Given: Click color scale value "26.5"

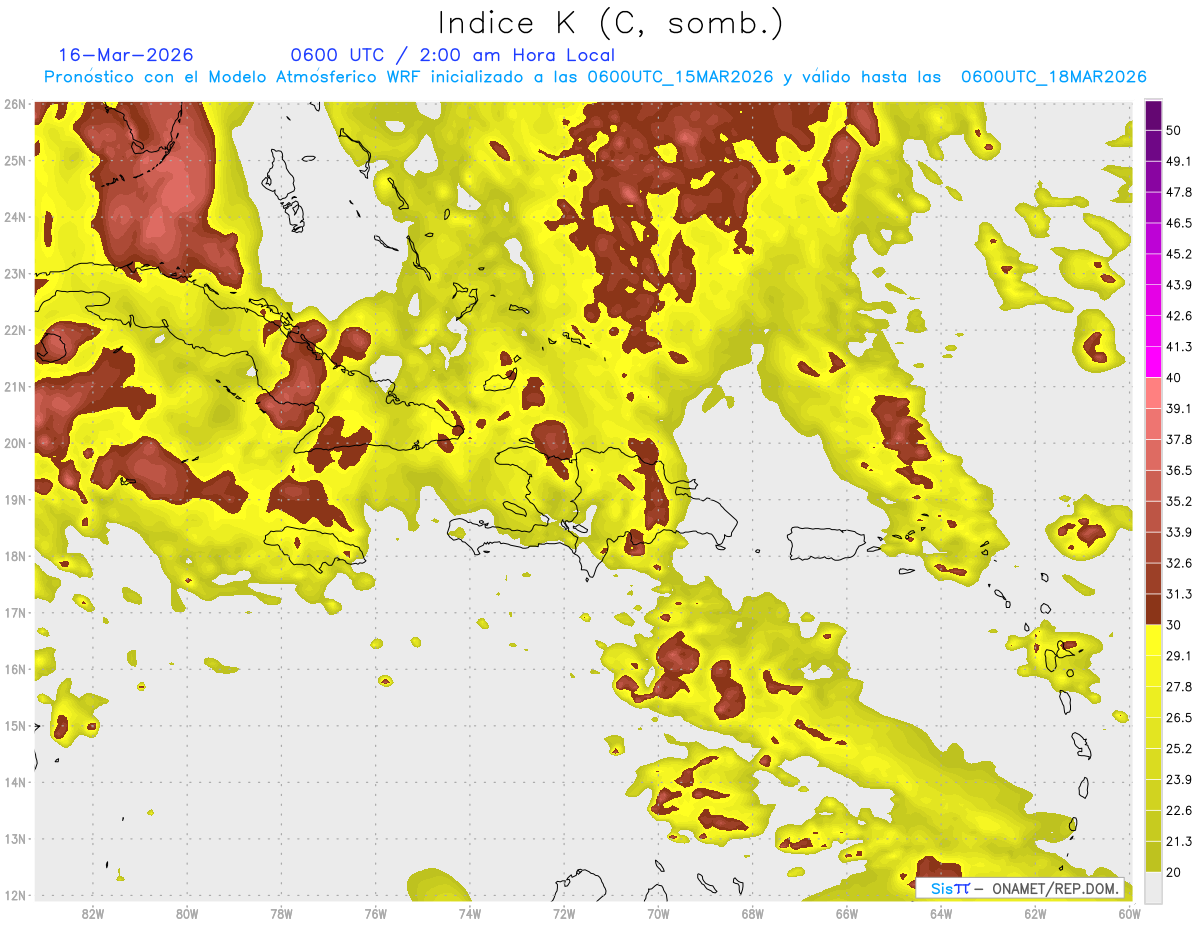Looking at the screenshot, I should (1179, 717).
